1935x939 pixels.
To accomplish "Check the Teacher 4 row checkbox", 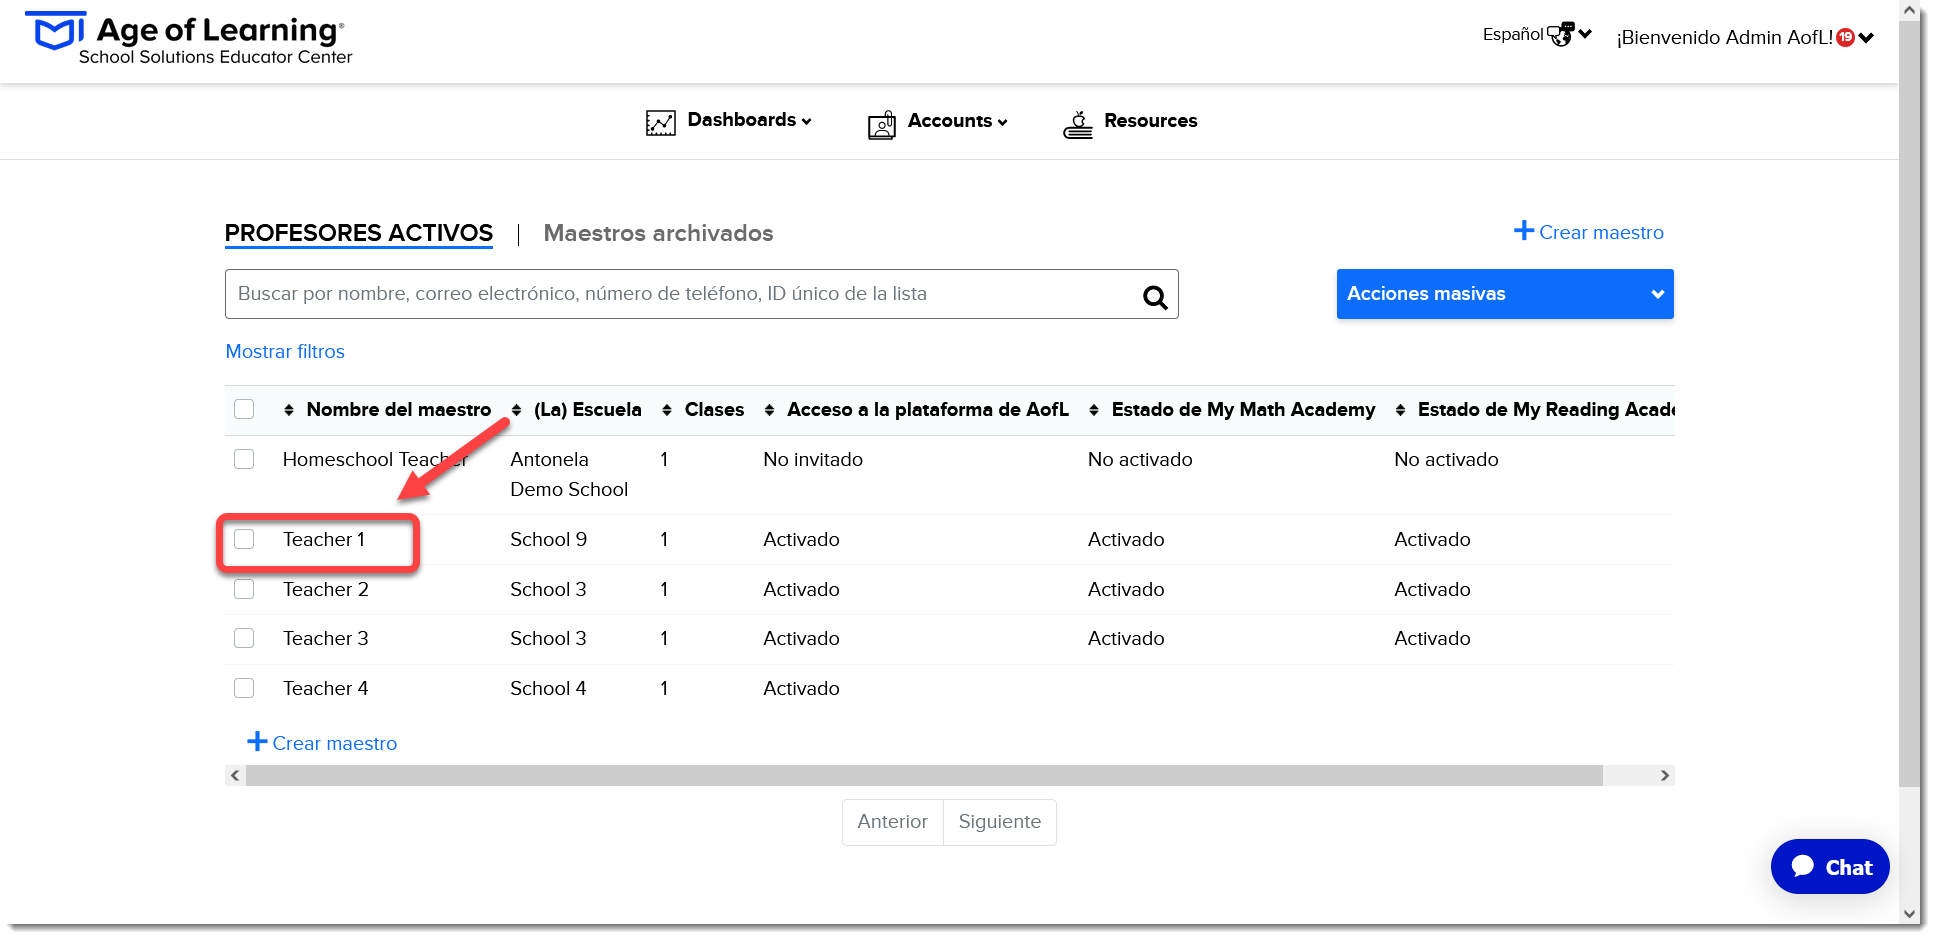I will (x=244, y=688).
